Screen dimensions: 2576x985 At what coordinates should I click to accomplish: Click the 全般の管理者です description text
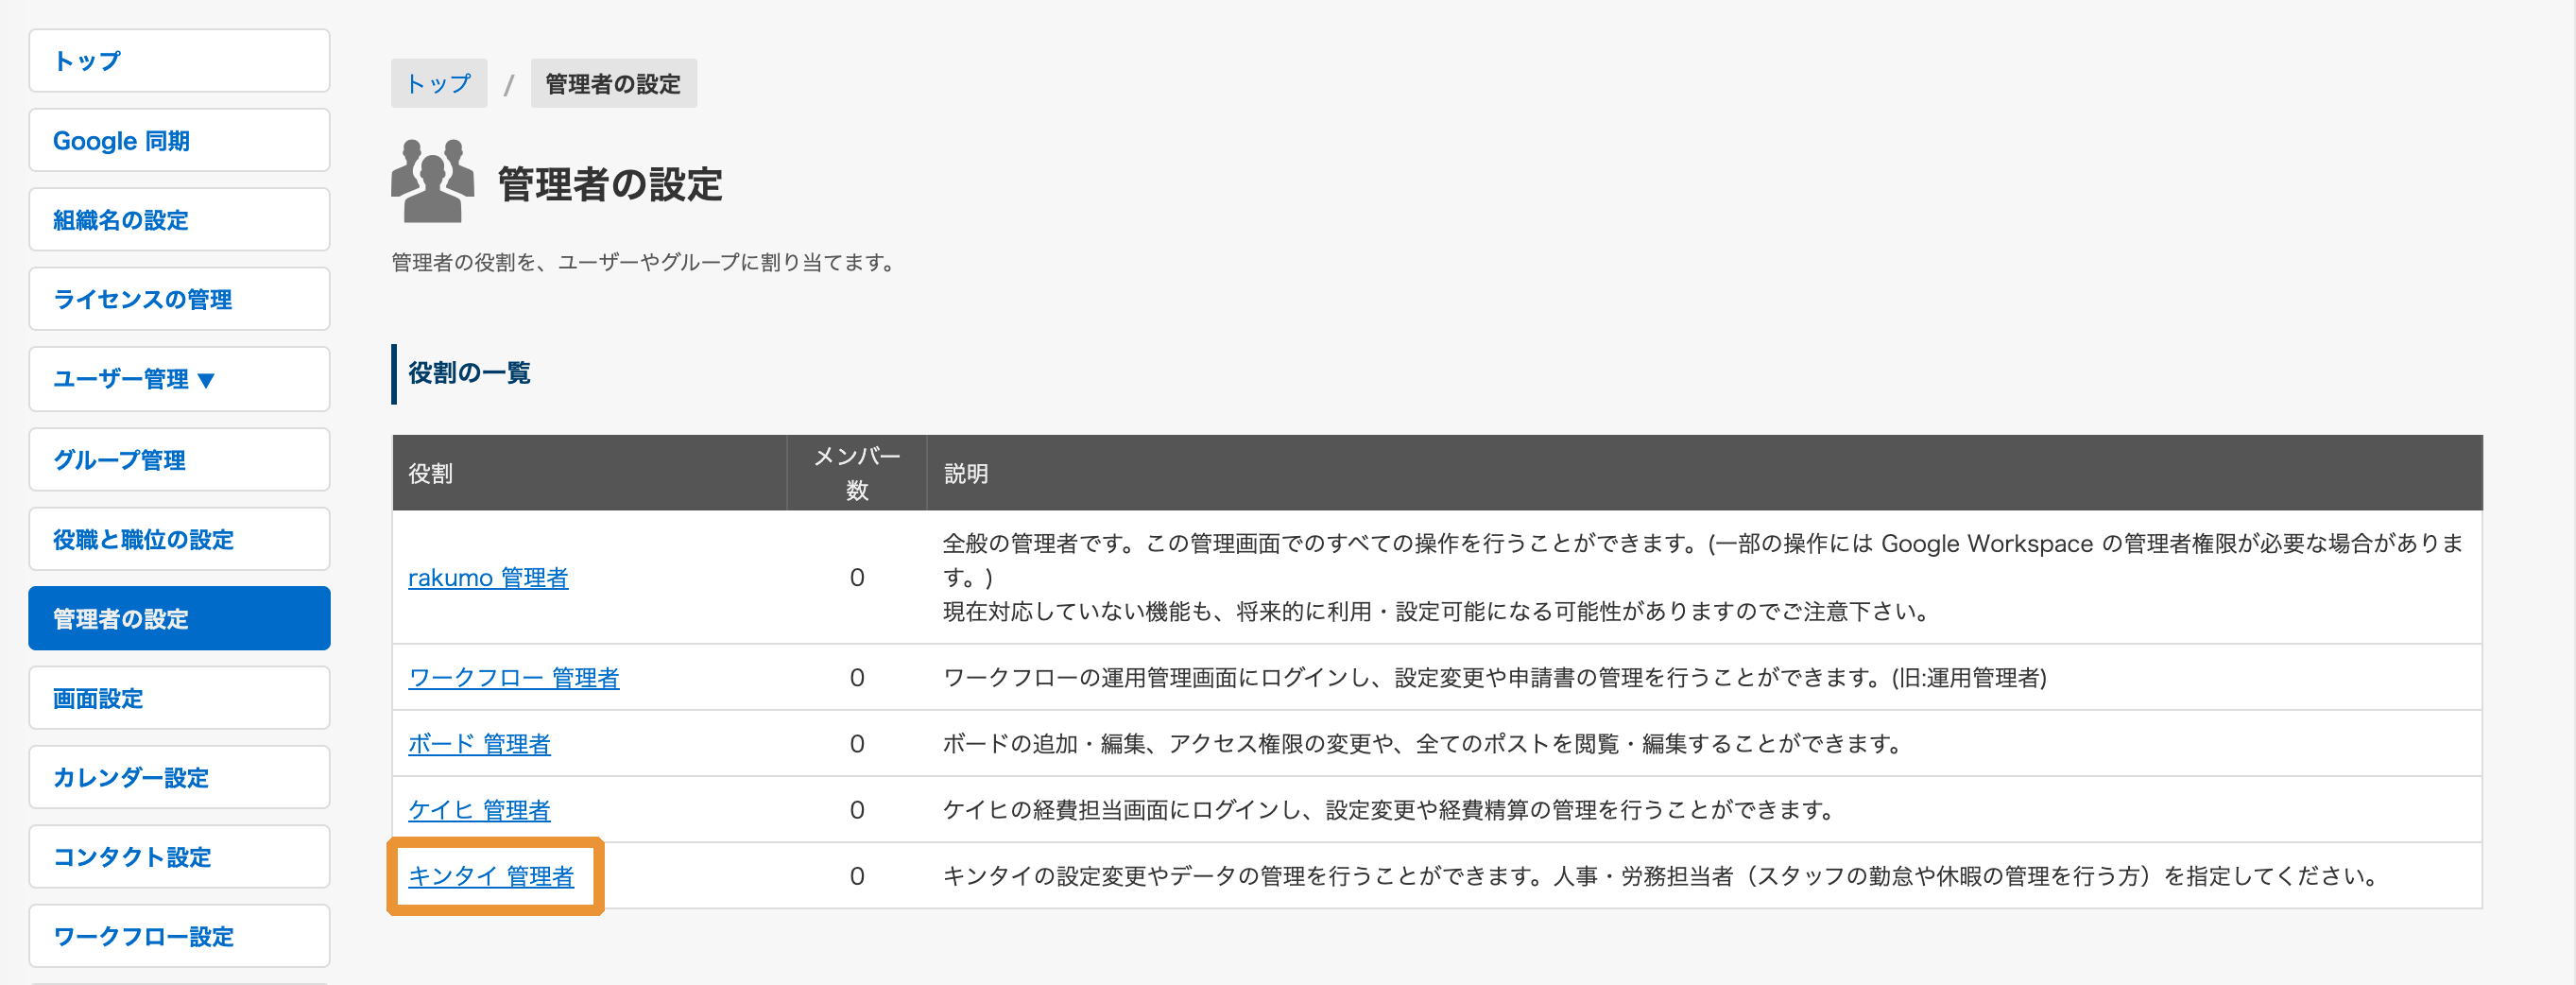(1703, 577)
